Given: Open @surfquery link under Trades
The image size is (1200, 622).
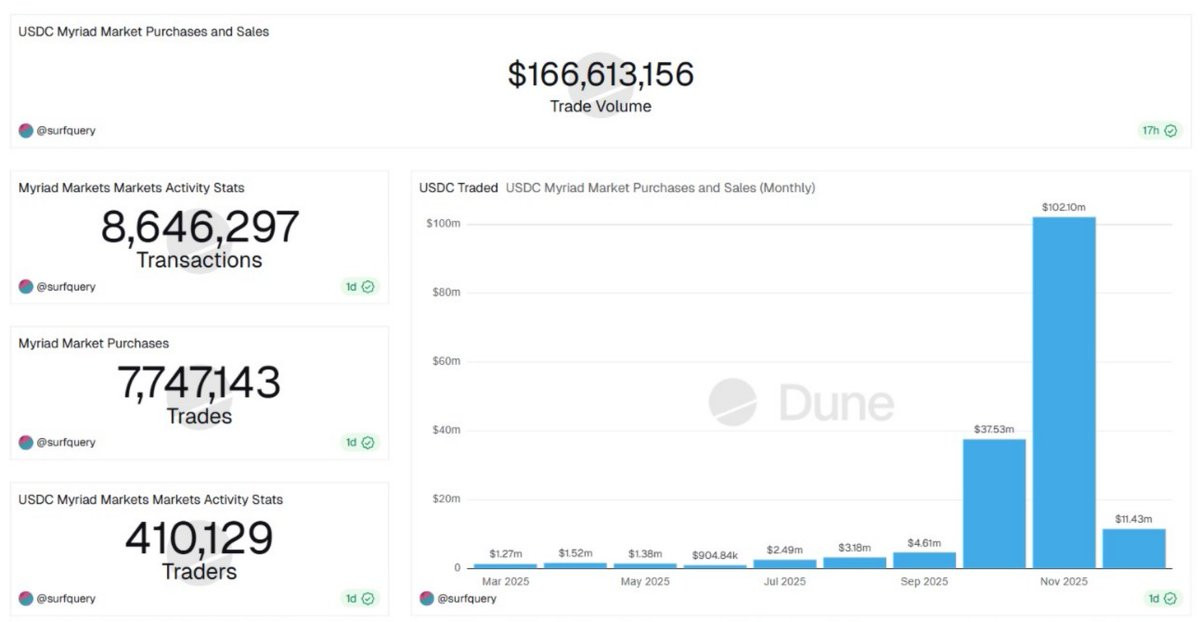Looking at the screenshot, I should click(66, 442).
